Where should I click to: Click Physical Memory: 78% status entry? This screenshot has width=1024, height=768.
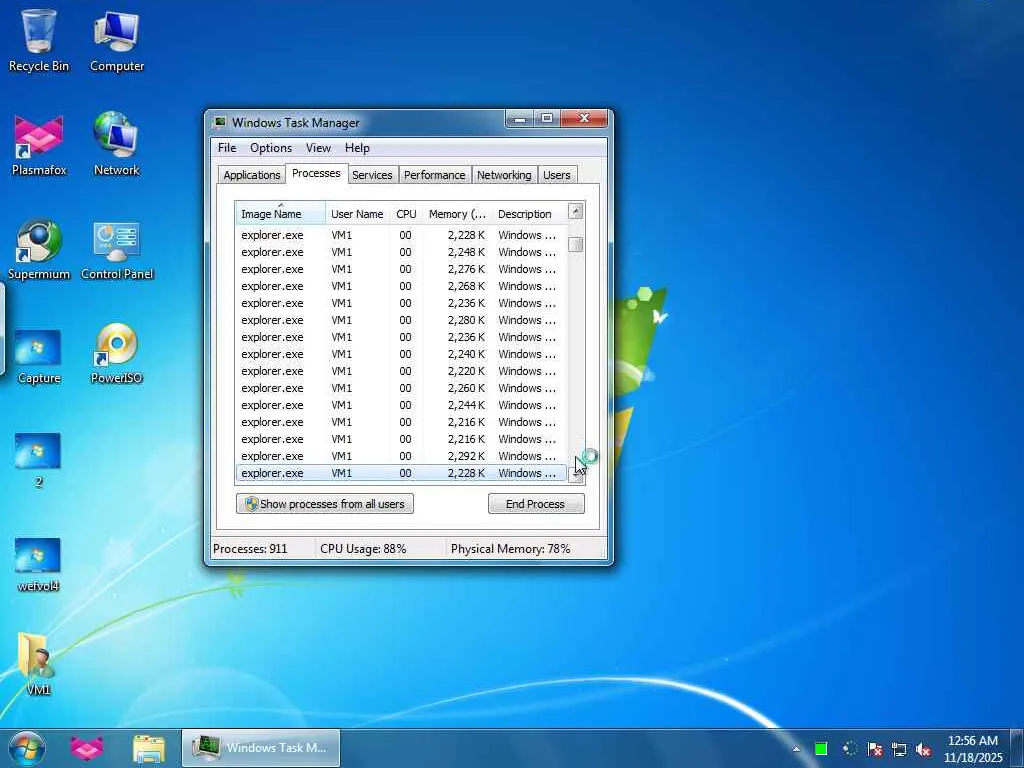[x=510, y=549]
